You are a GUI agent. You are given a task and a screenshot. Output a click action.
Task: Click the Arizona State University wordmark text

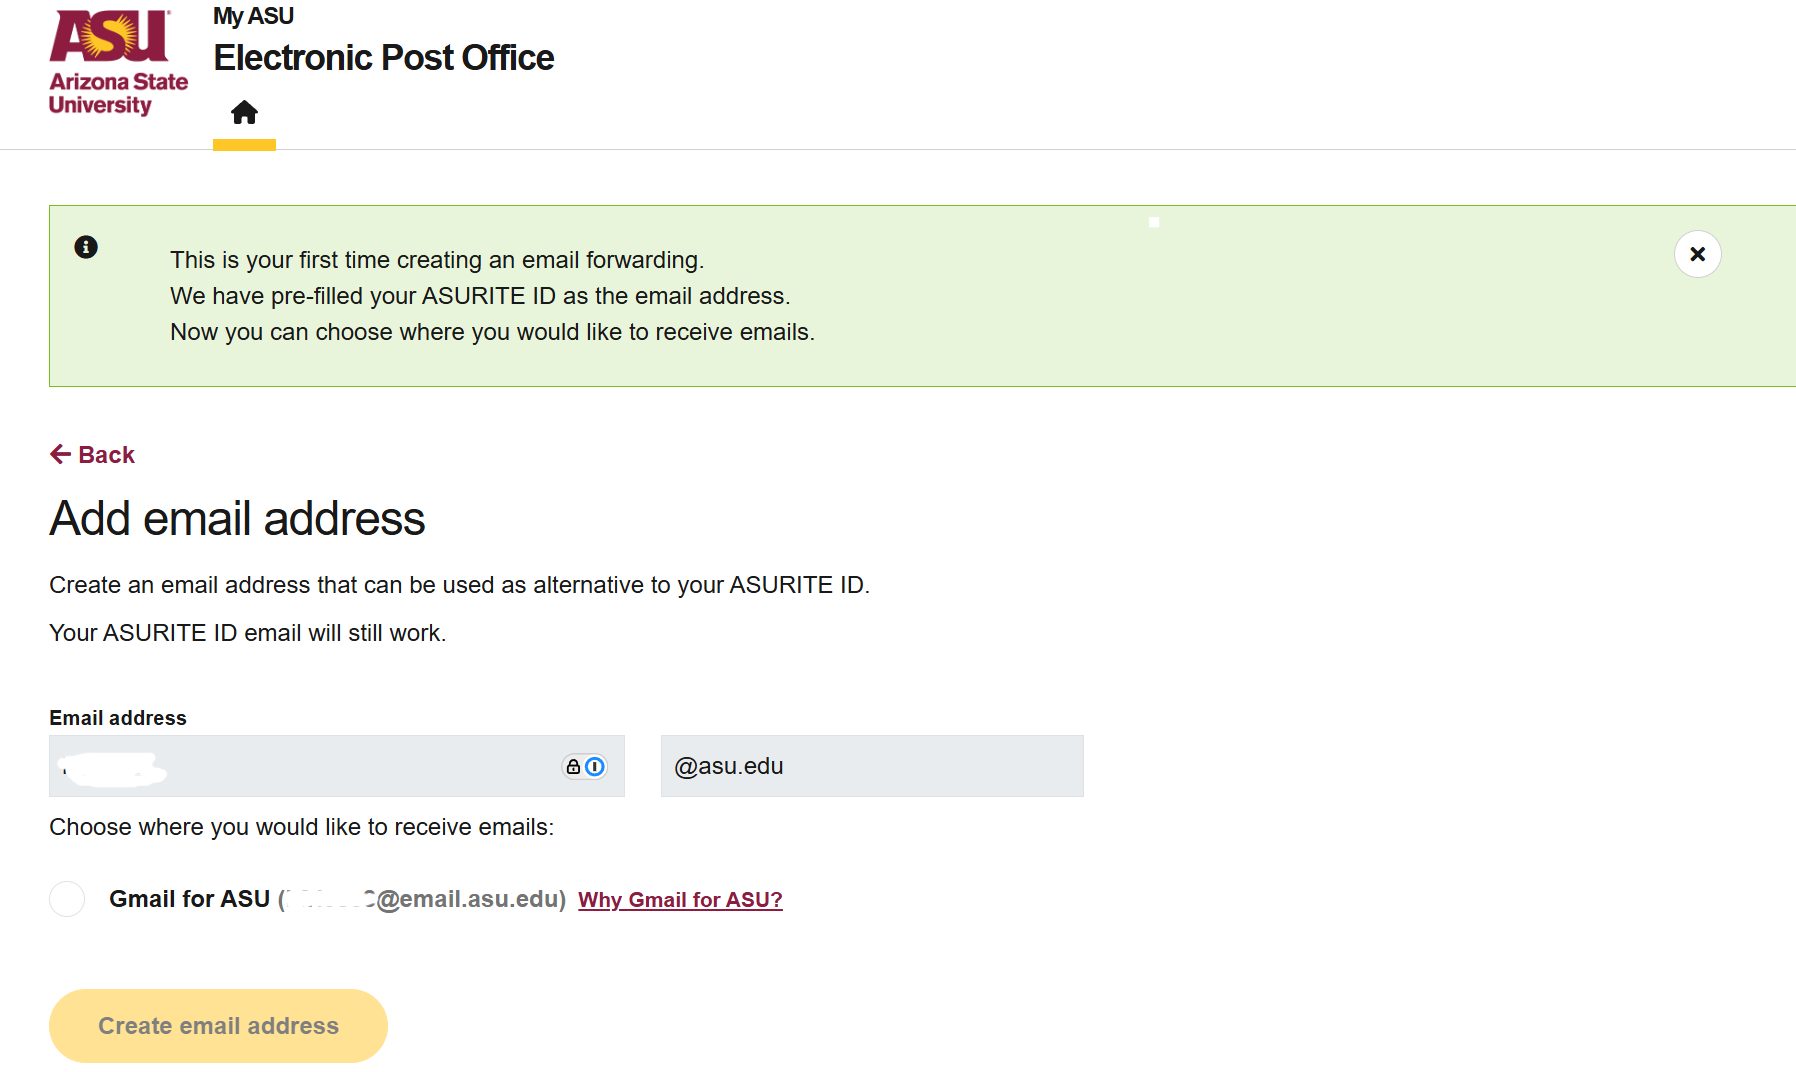[118, 93]
